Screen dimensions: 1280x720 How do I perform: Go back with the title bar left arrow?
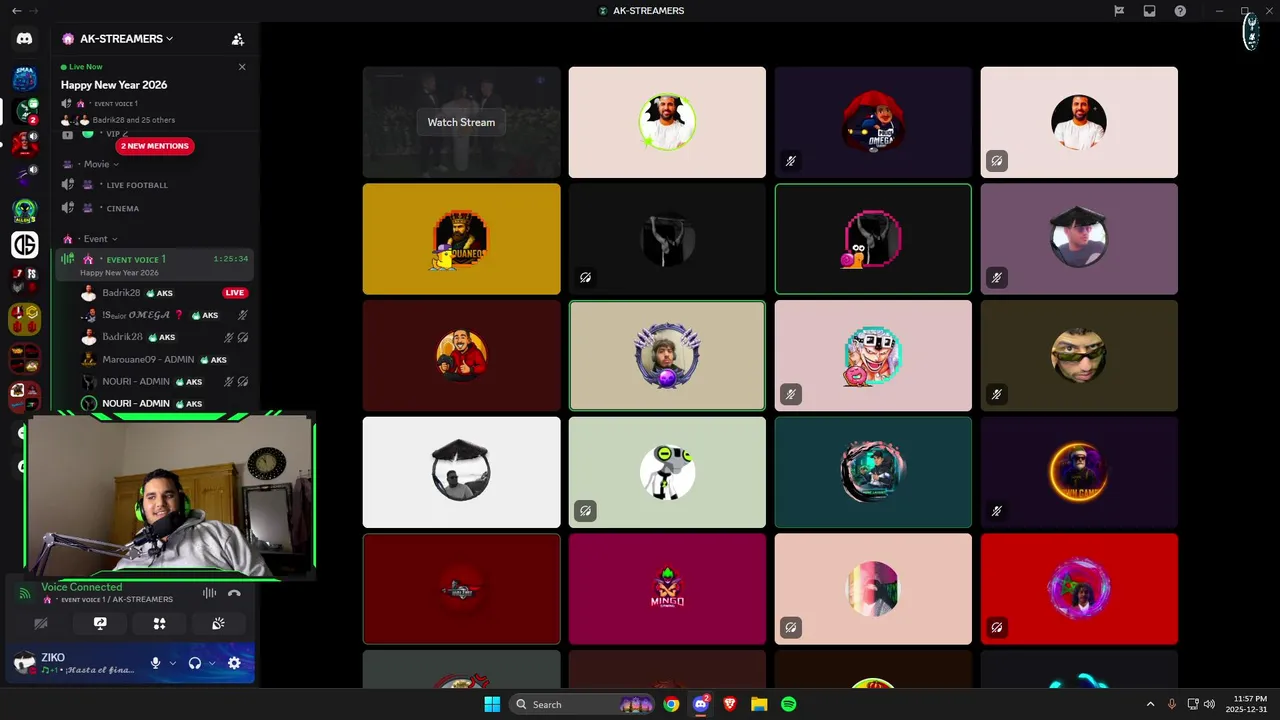16,11
